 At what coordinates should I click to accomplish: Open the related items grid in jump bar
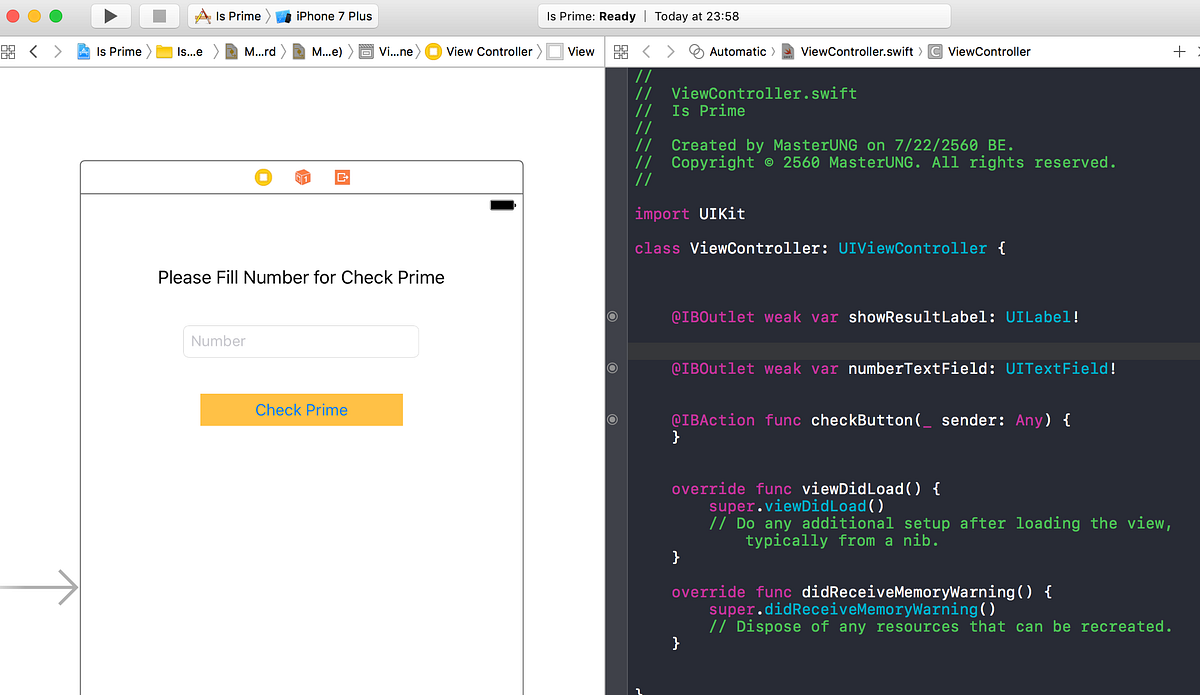620,51
